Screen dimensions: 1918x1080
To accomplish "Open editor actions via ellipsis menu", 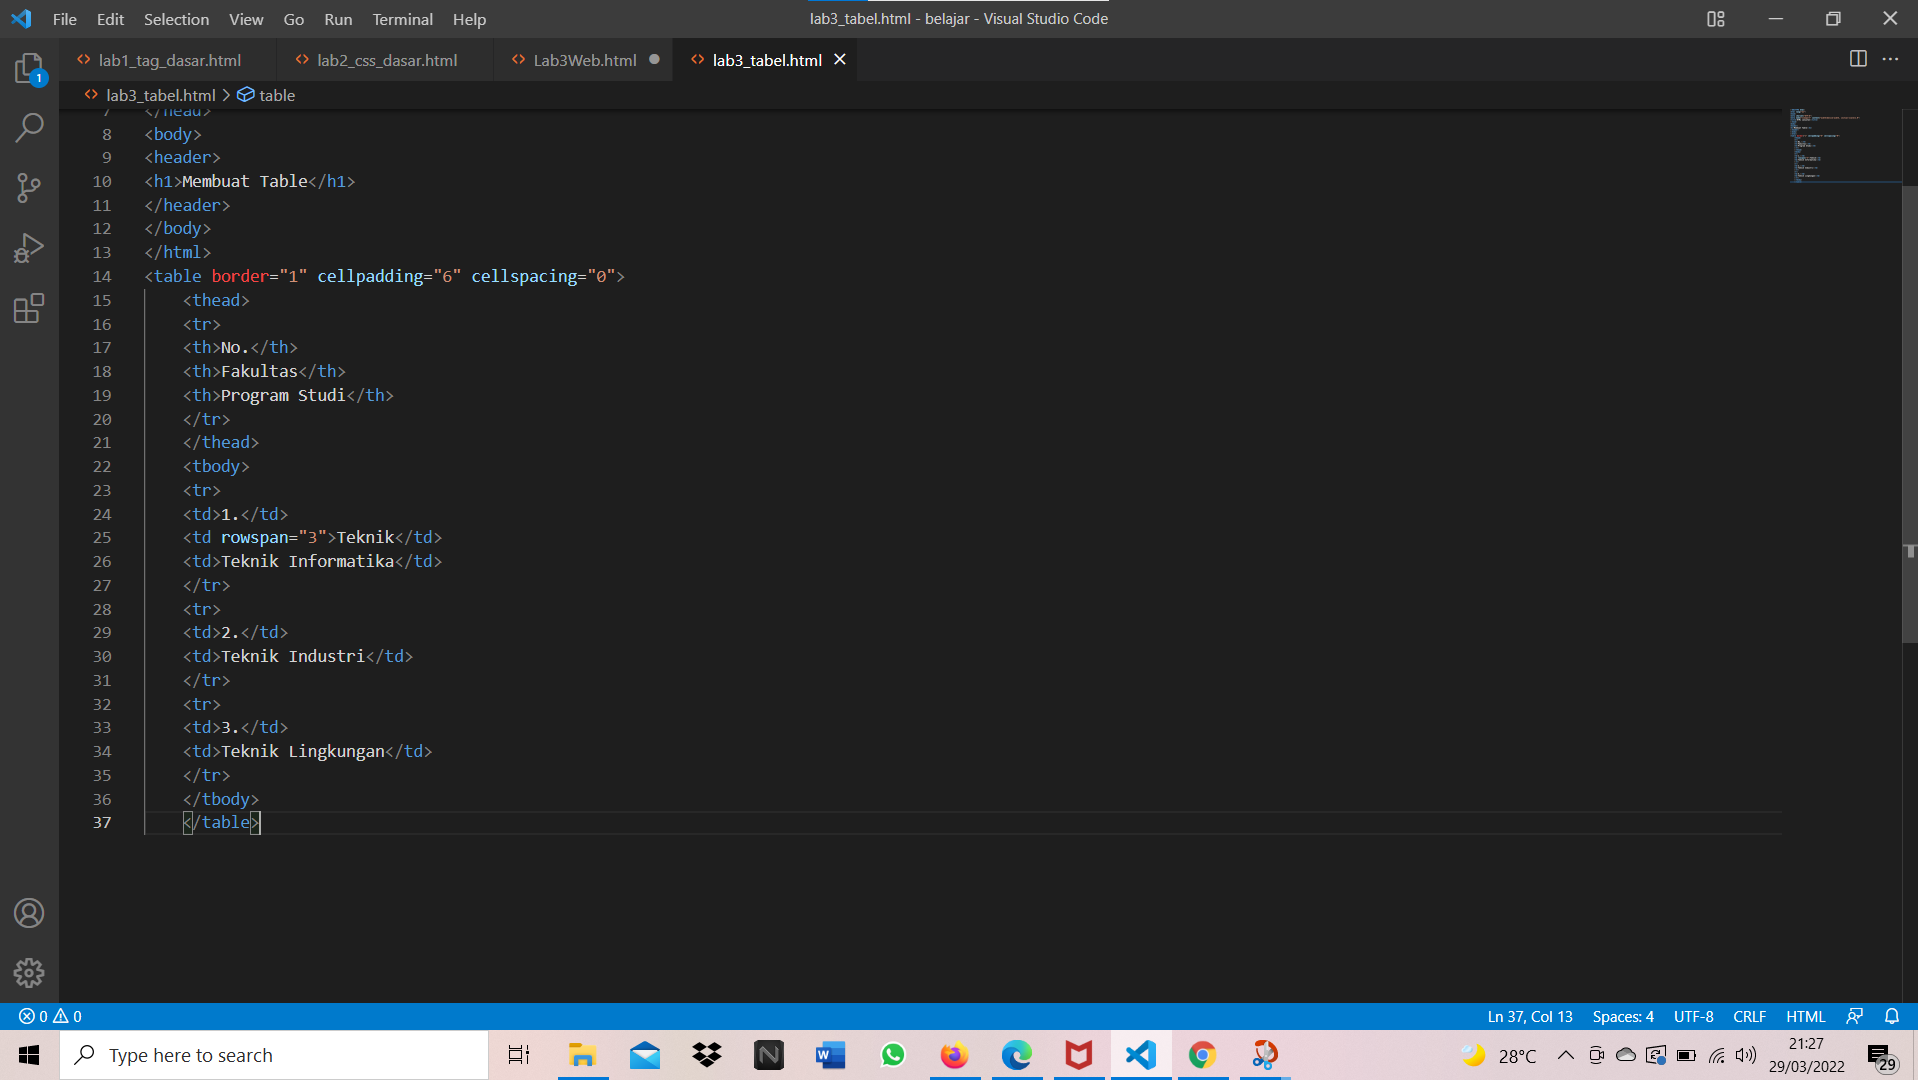I will point(1892,59).
